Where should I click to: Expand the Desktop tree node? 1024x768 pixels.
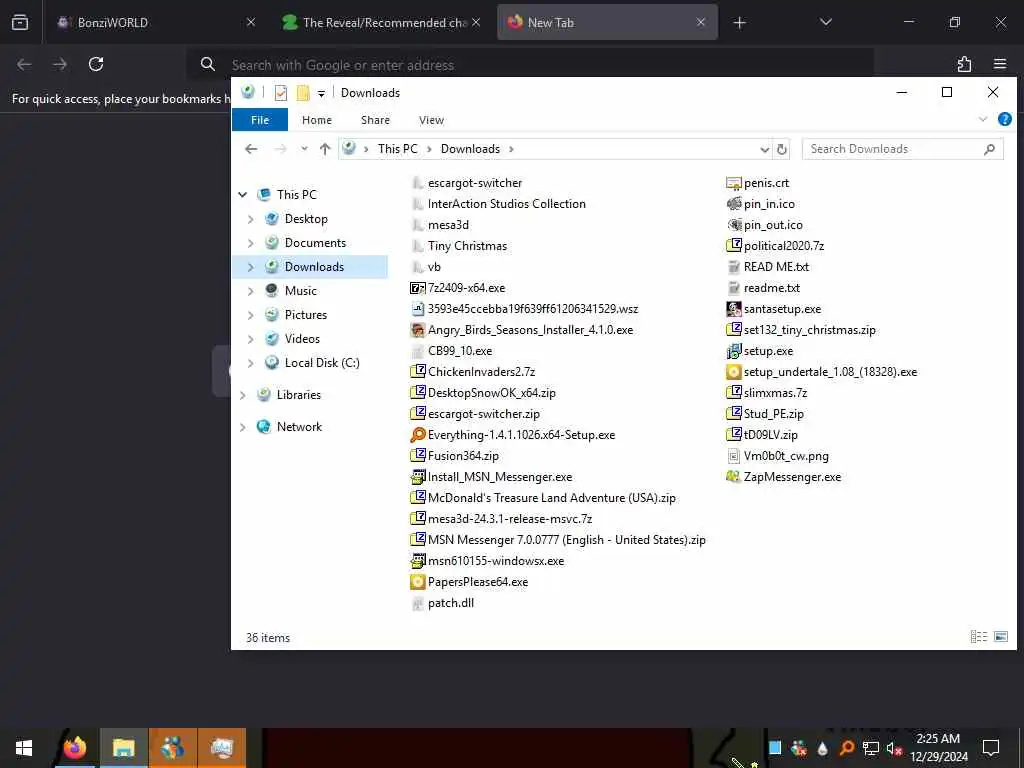click(x=251, y=219)
